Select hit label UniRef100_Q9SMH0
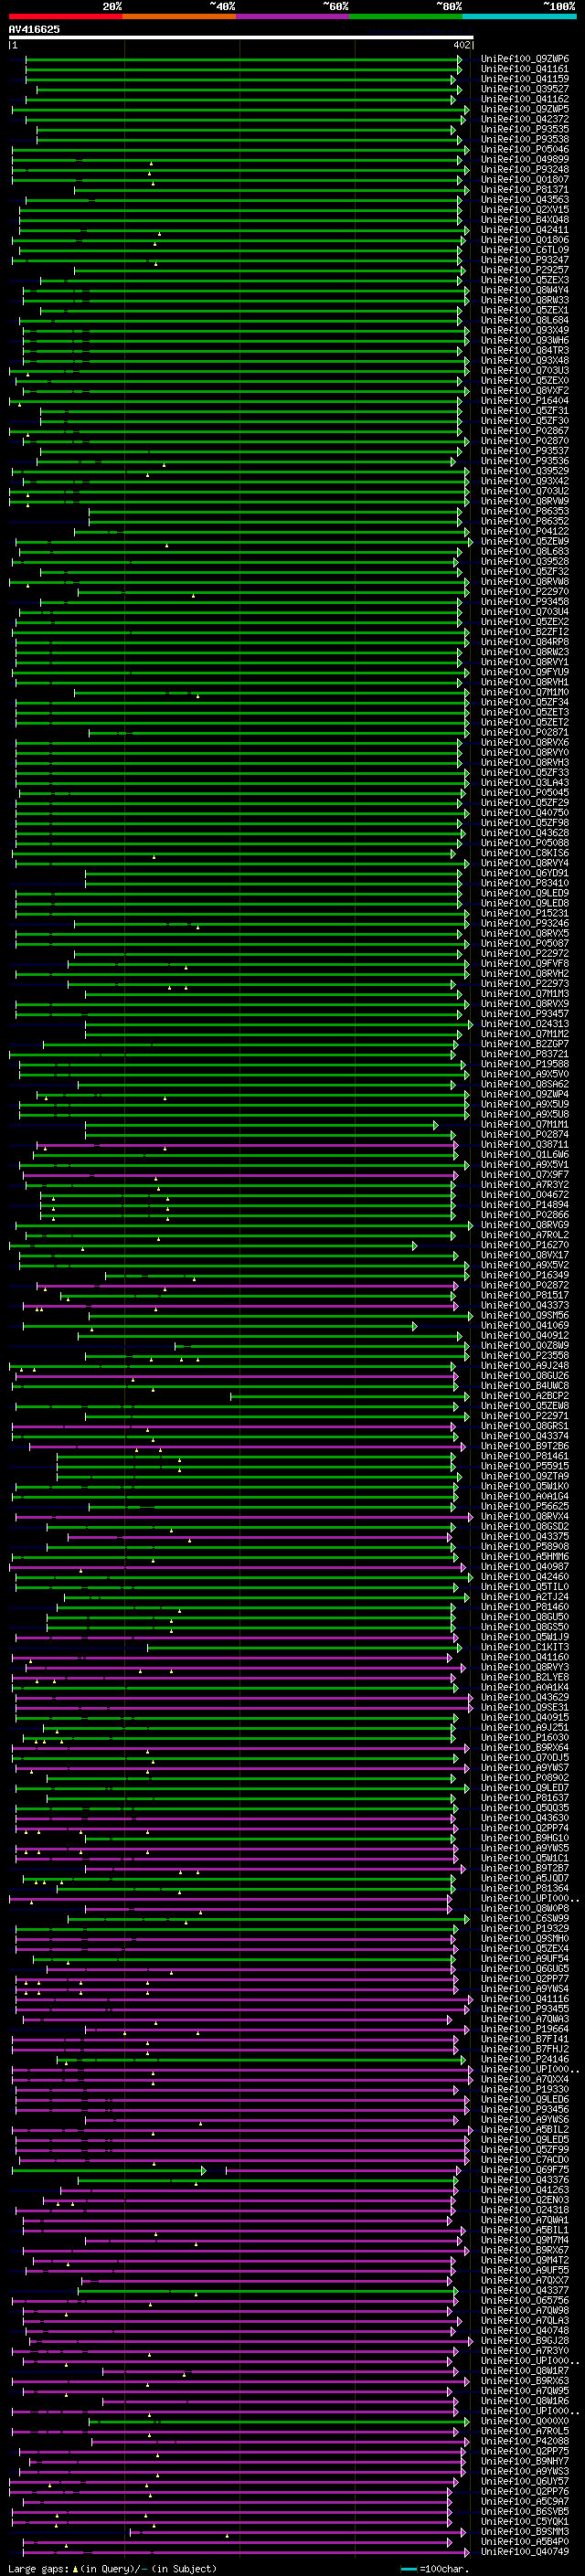 click(525, 1938)
